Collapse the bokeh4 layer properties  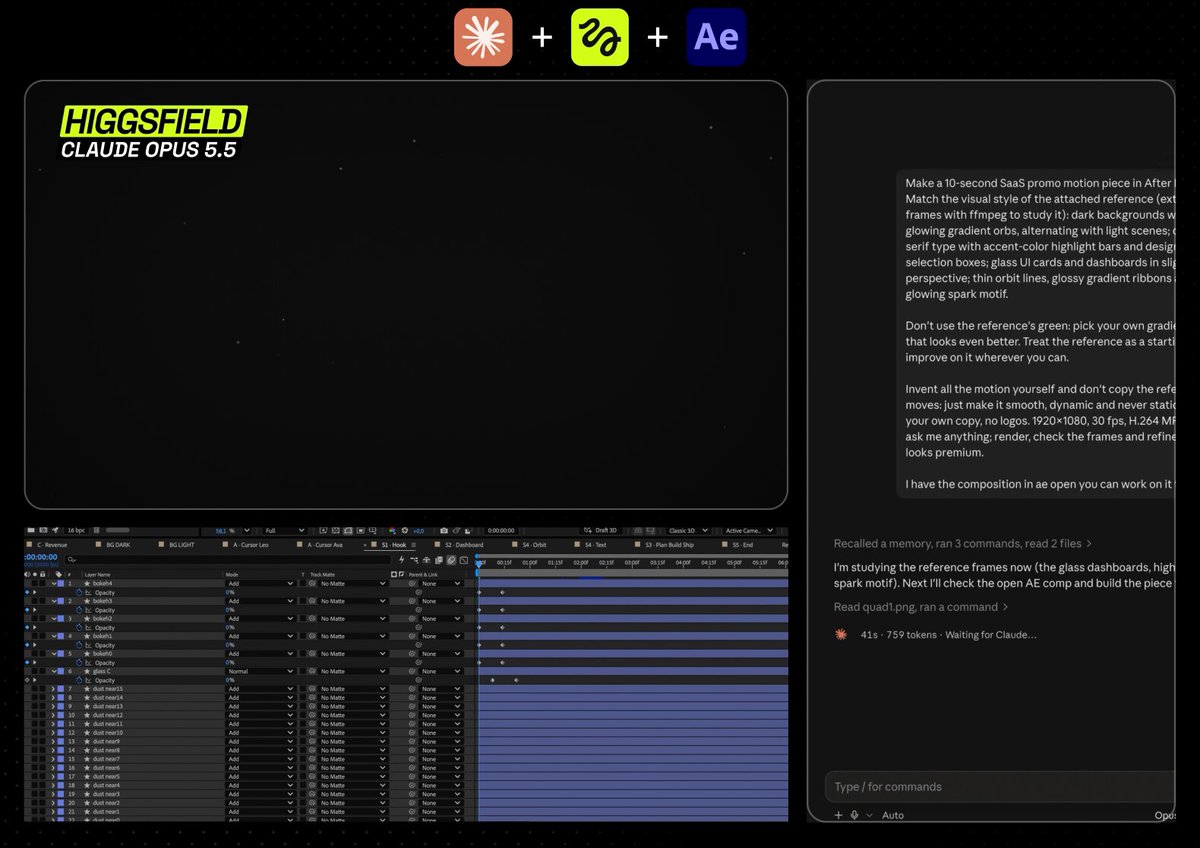point(54,583)
